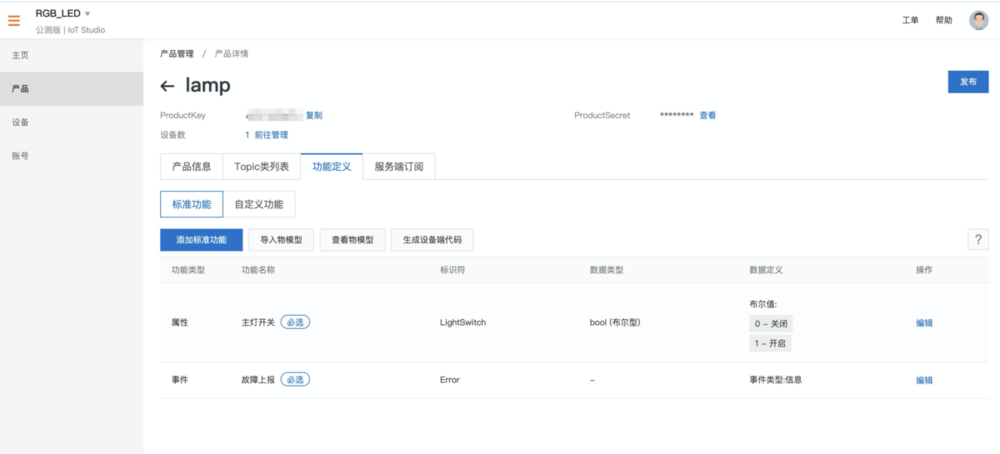Click the LightSwitch identifier cell
Viewport: 1000px width, 454px height.
463,323
